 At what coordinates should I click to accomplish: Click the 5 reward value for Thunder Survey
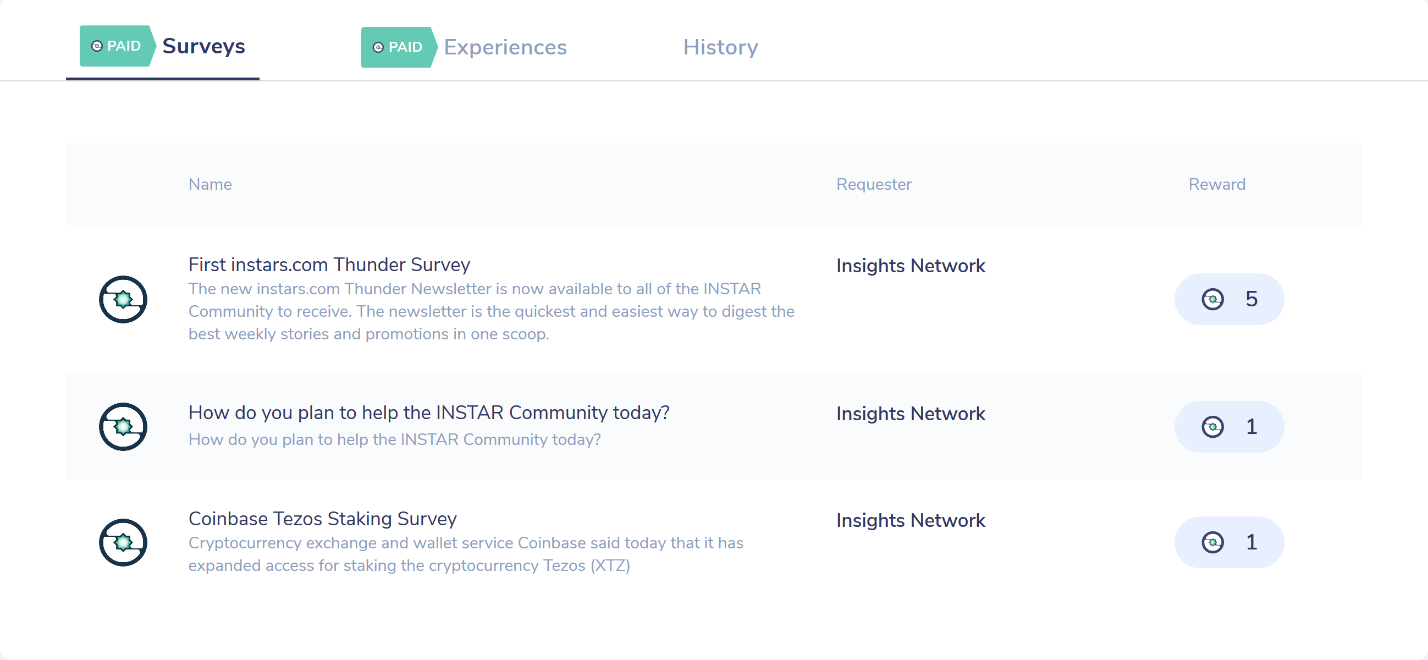(x=1251, y=299)
